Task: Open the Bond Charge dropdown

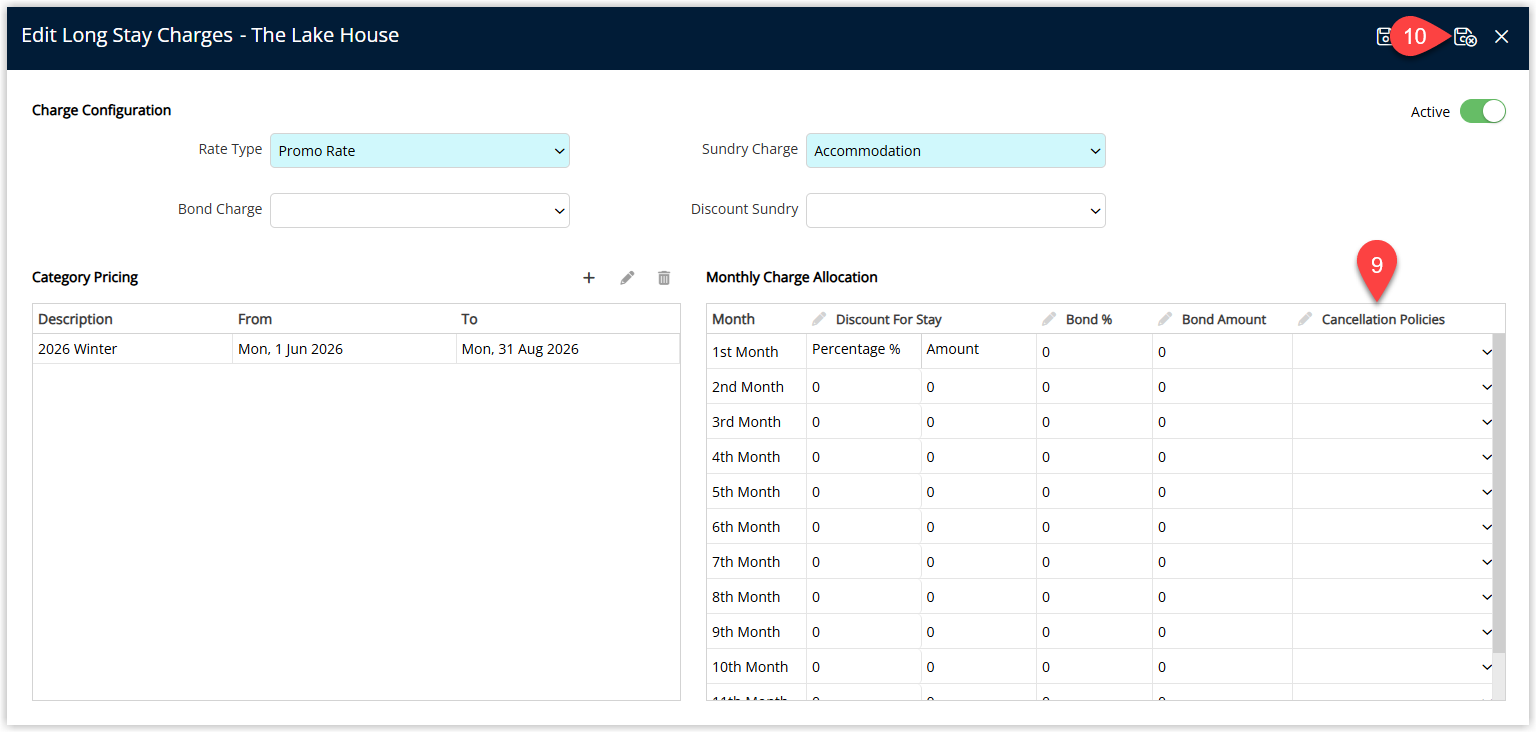Action: (420, 210)
